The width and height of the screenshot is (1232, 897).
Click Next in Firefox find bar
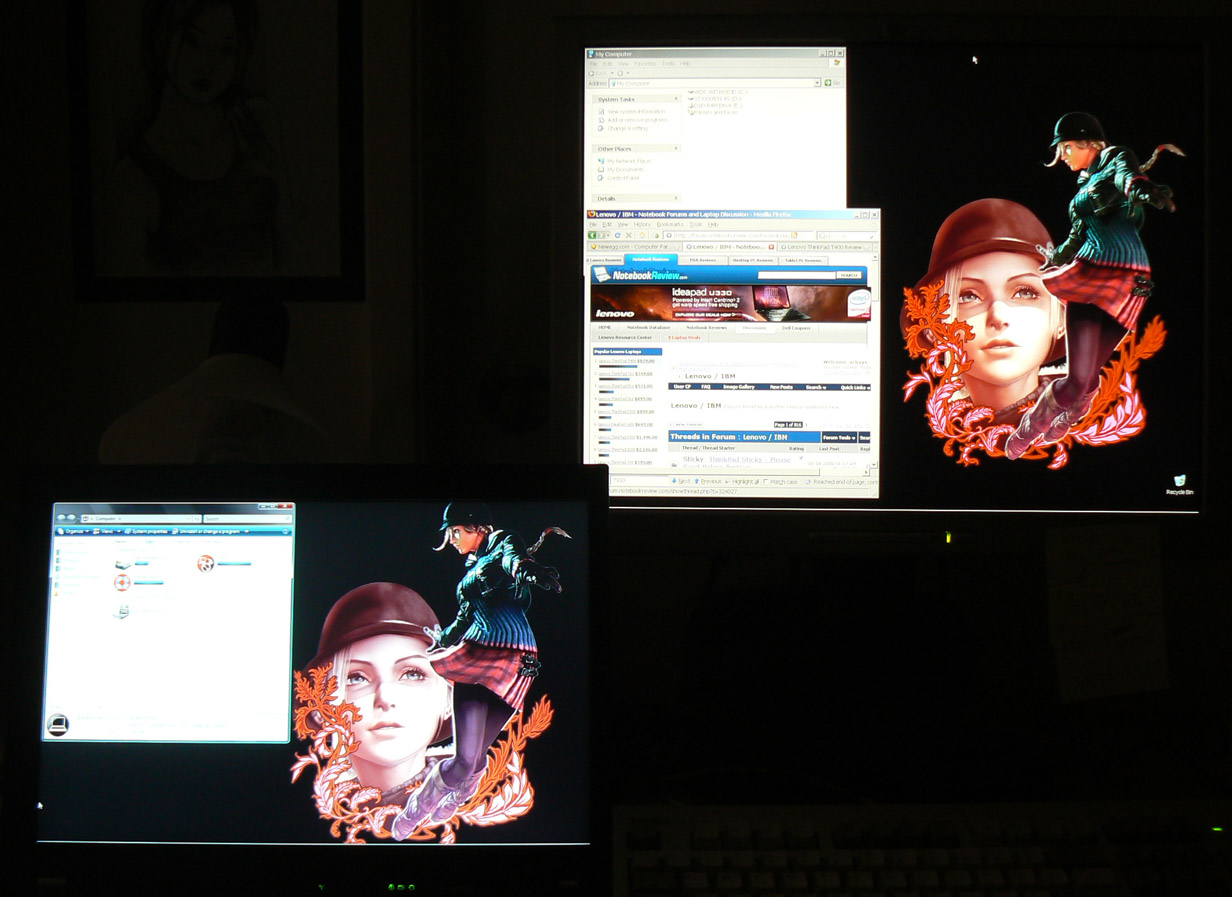click(x=681, y=481)
